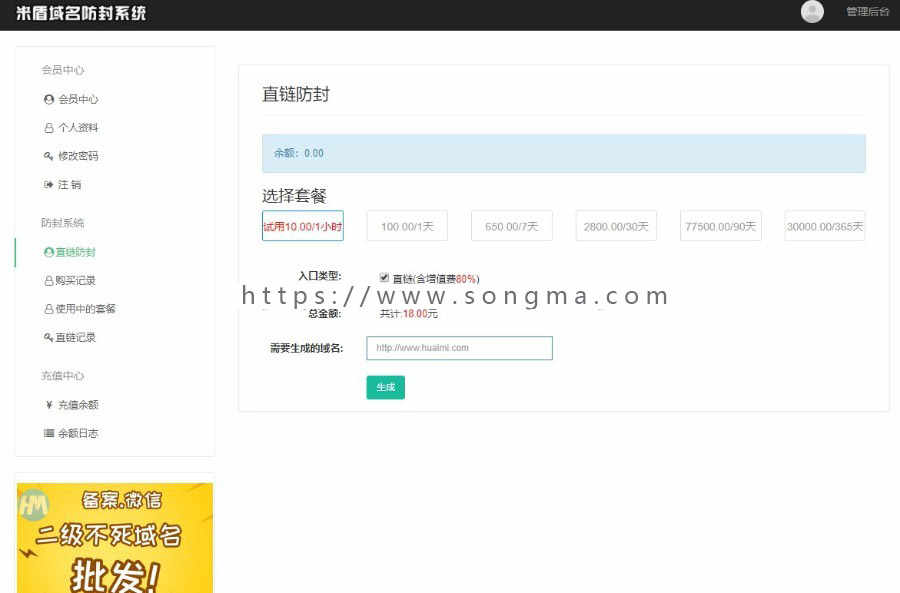
Task: Select 注销 to log out
Action: [69, 184]
